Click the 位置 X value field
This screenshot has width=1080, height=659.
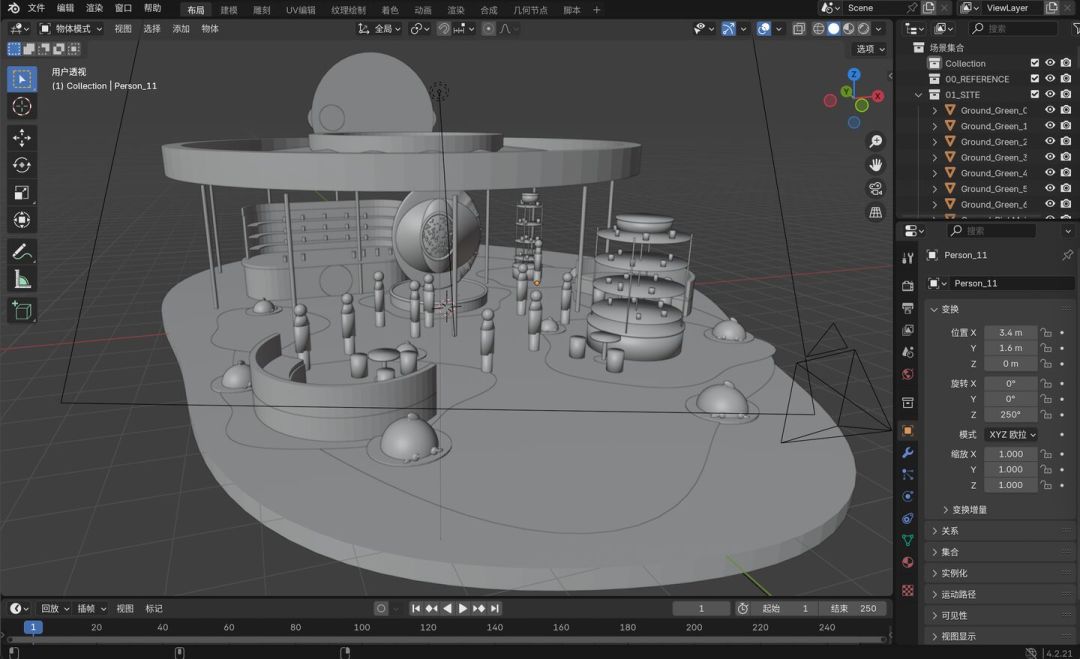1010,333
